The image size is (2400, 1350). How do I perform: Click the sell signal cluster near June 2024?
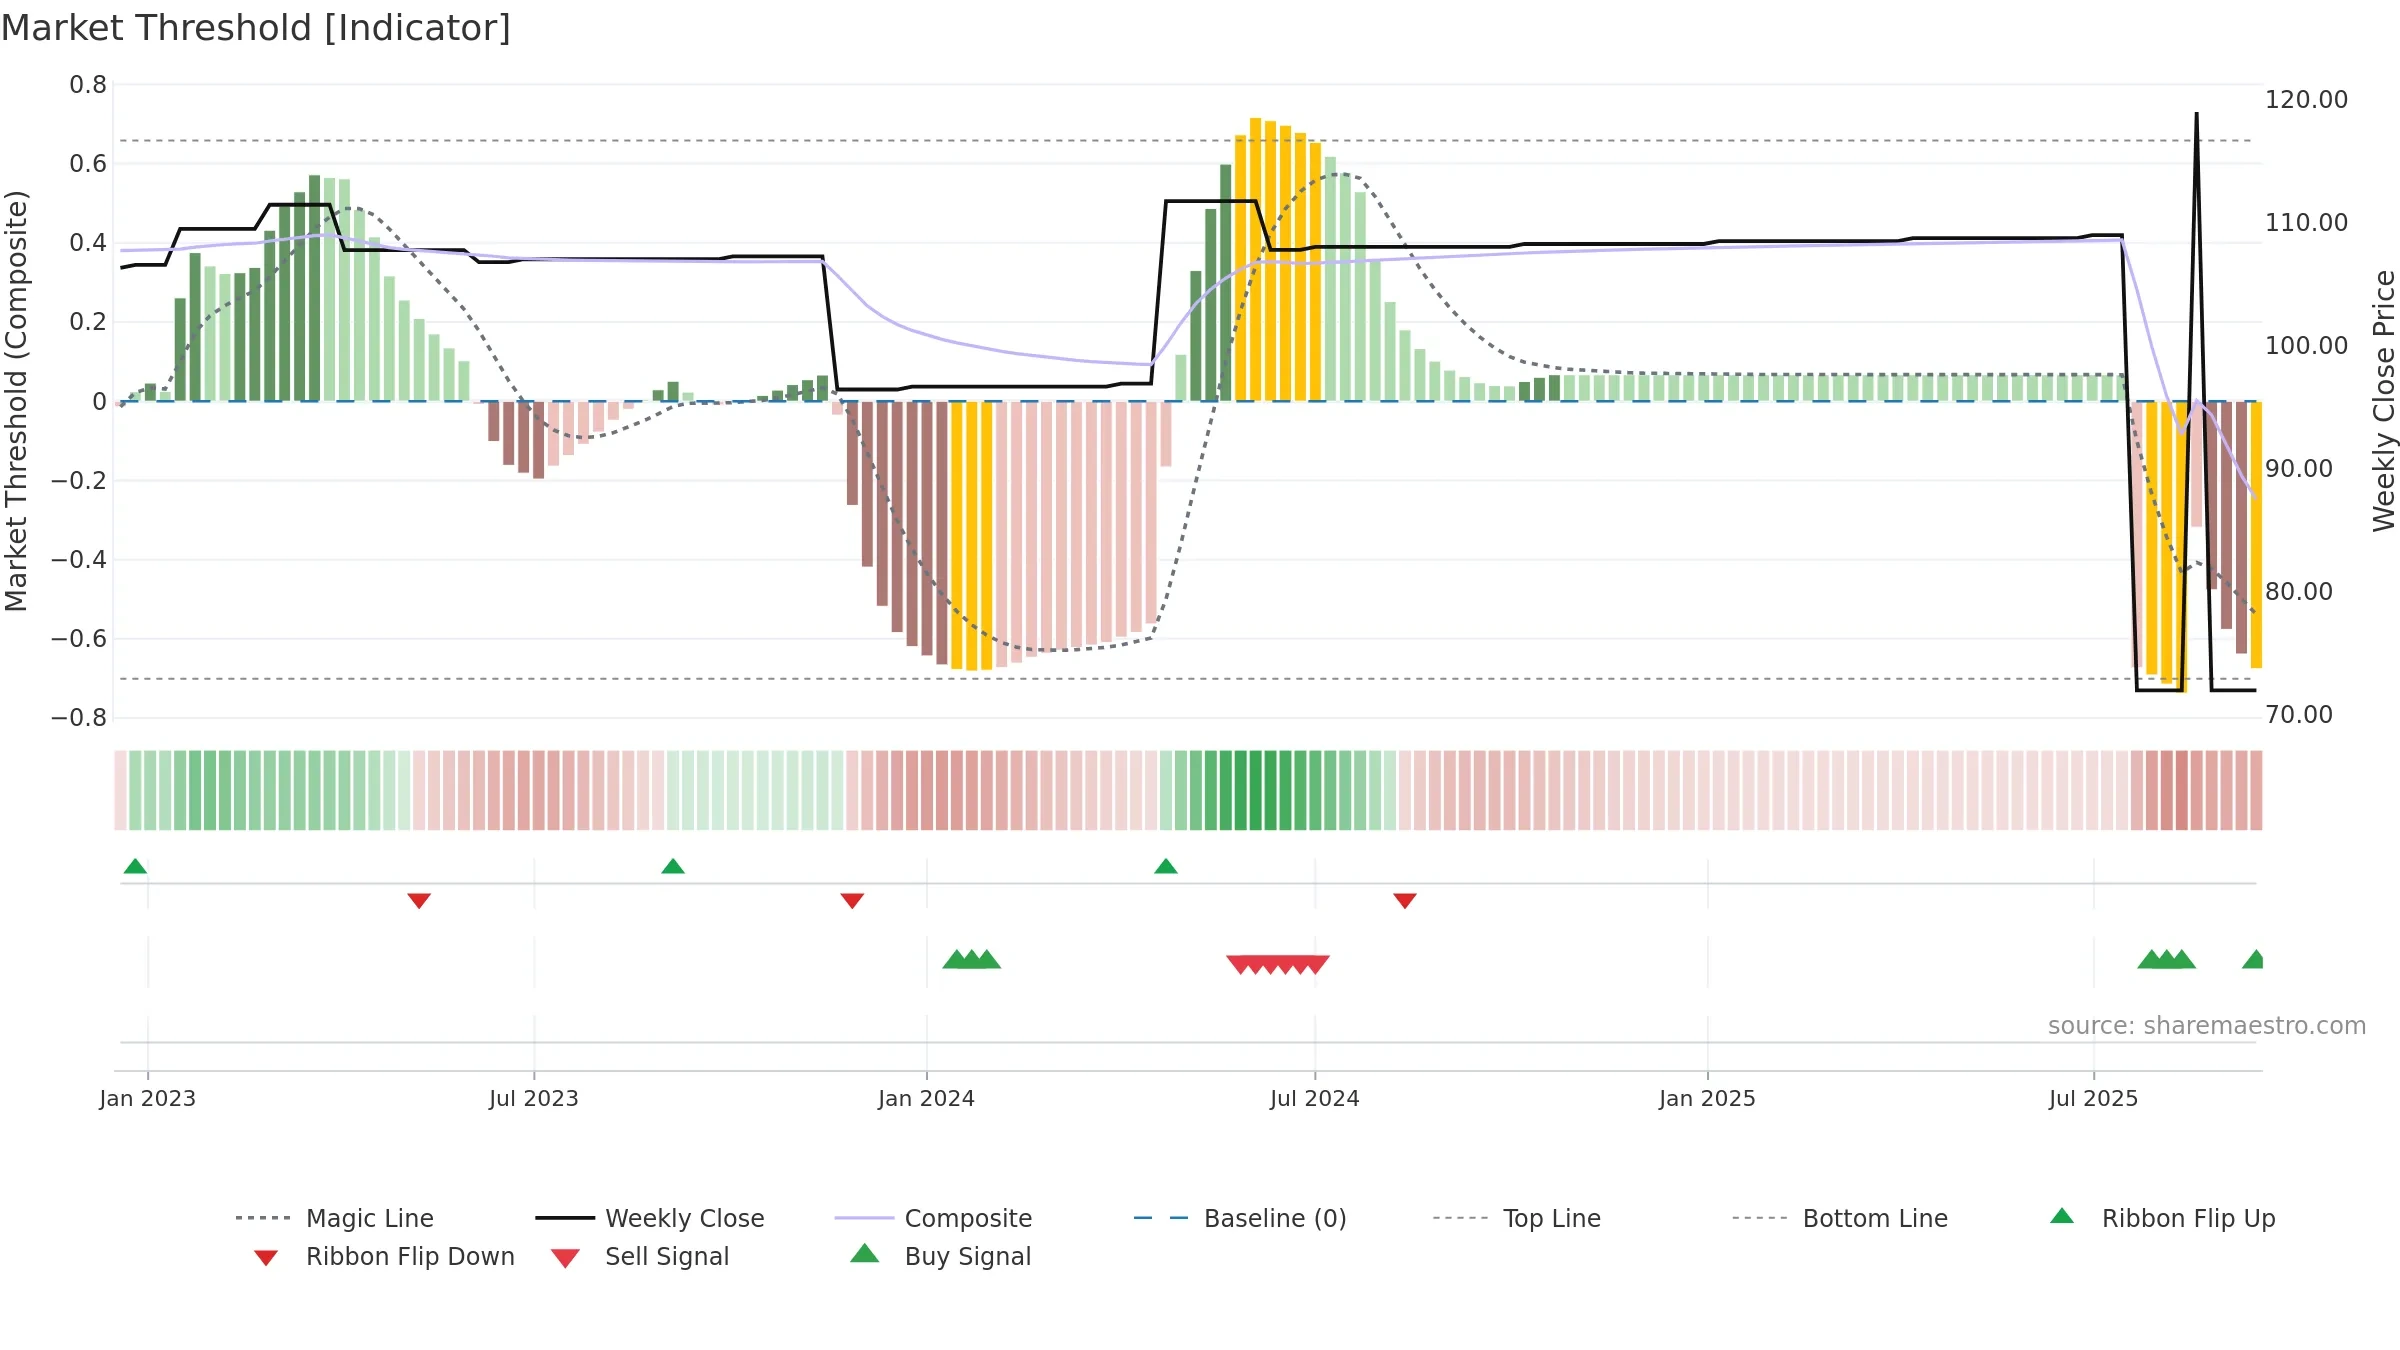tap(1278, 965)
